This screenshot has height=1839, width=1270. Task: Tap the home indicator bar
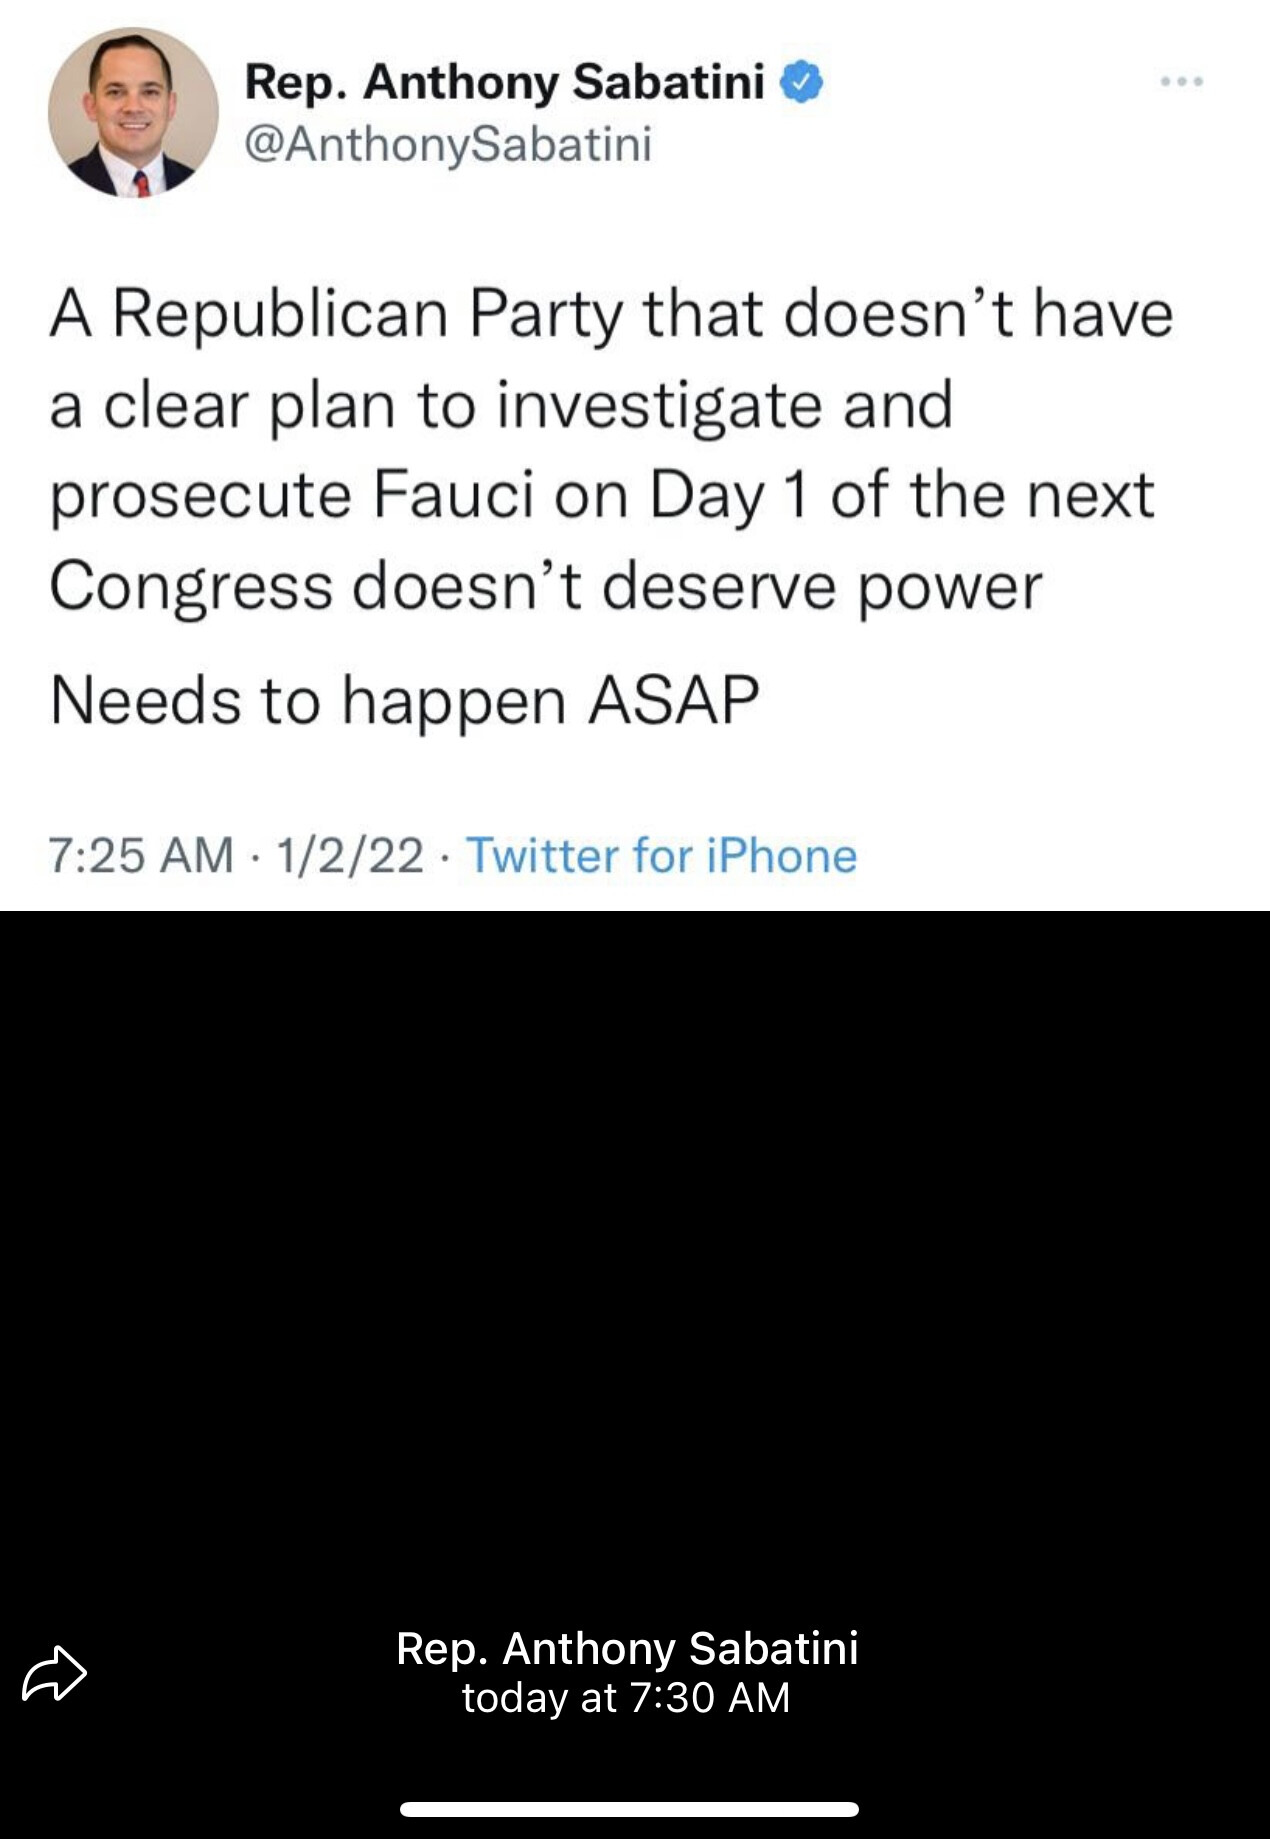(629, 1809)
